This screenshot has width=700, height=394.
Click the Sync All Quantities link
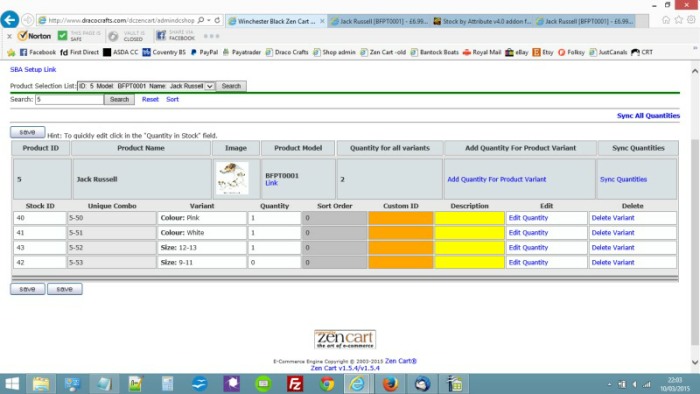(x=648, y=116)
